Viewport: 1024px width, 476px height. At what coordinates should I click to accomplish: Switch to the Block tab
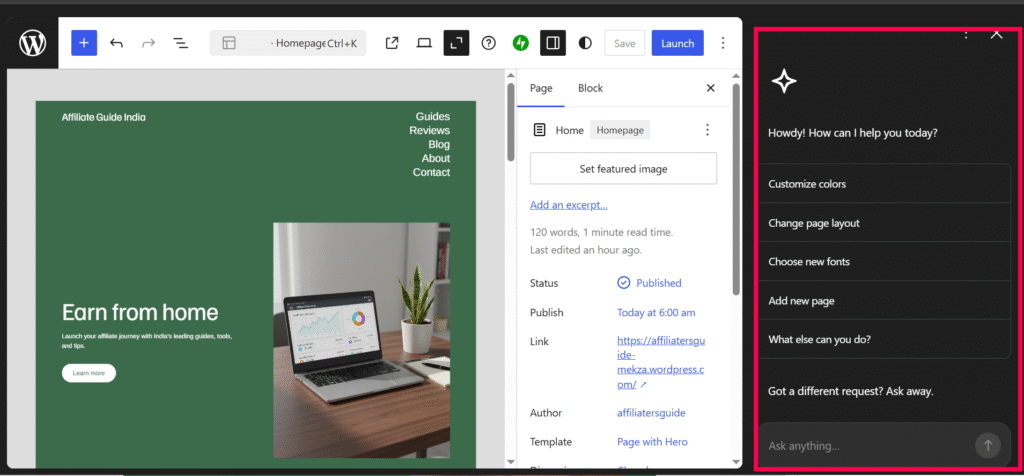click(x=590, y=88)
